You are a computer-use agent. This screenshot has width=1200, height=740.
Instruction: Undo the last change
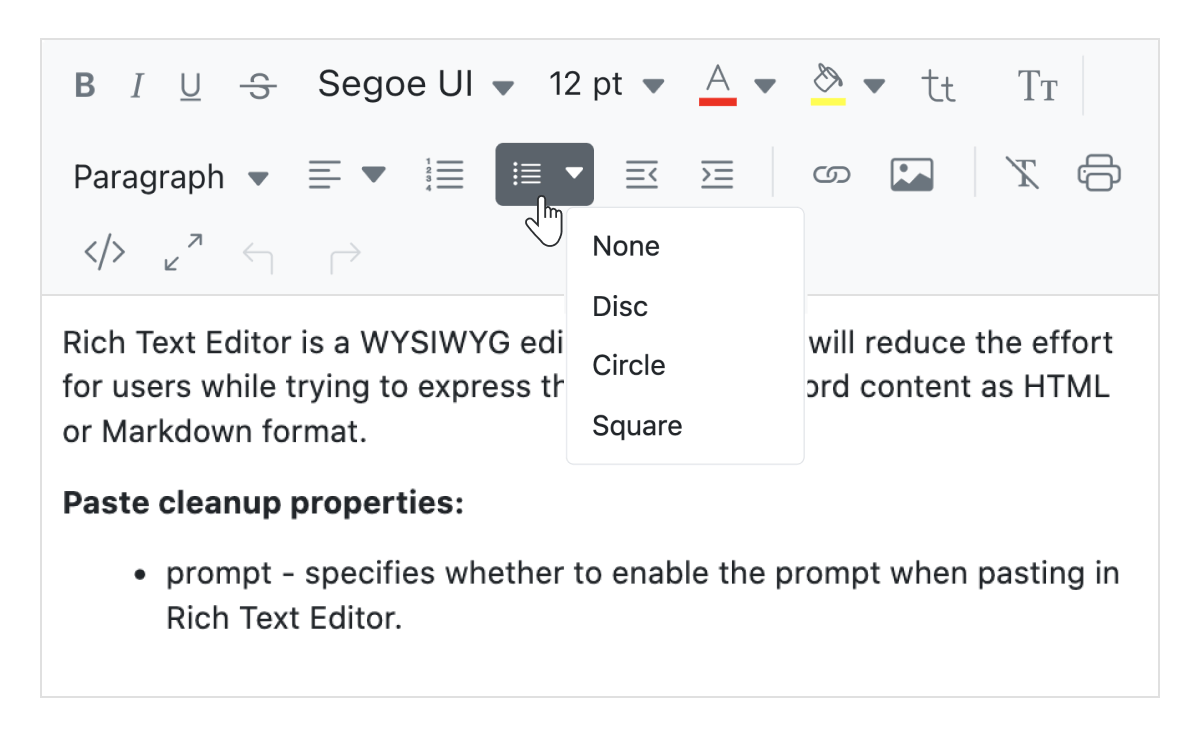click(x=258, y=253)
